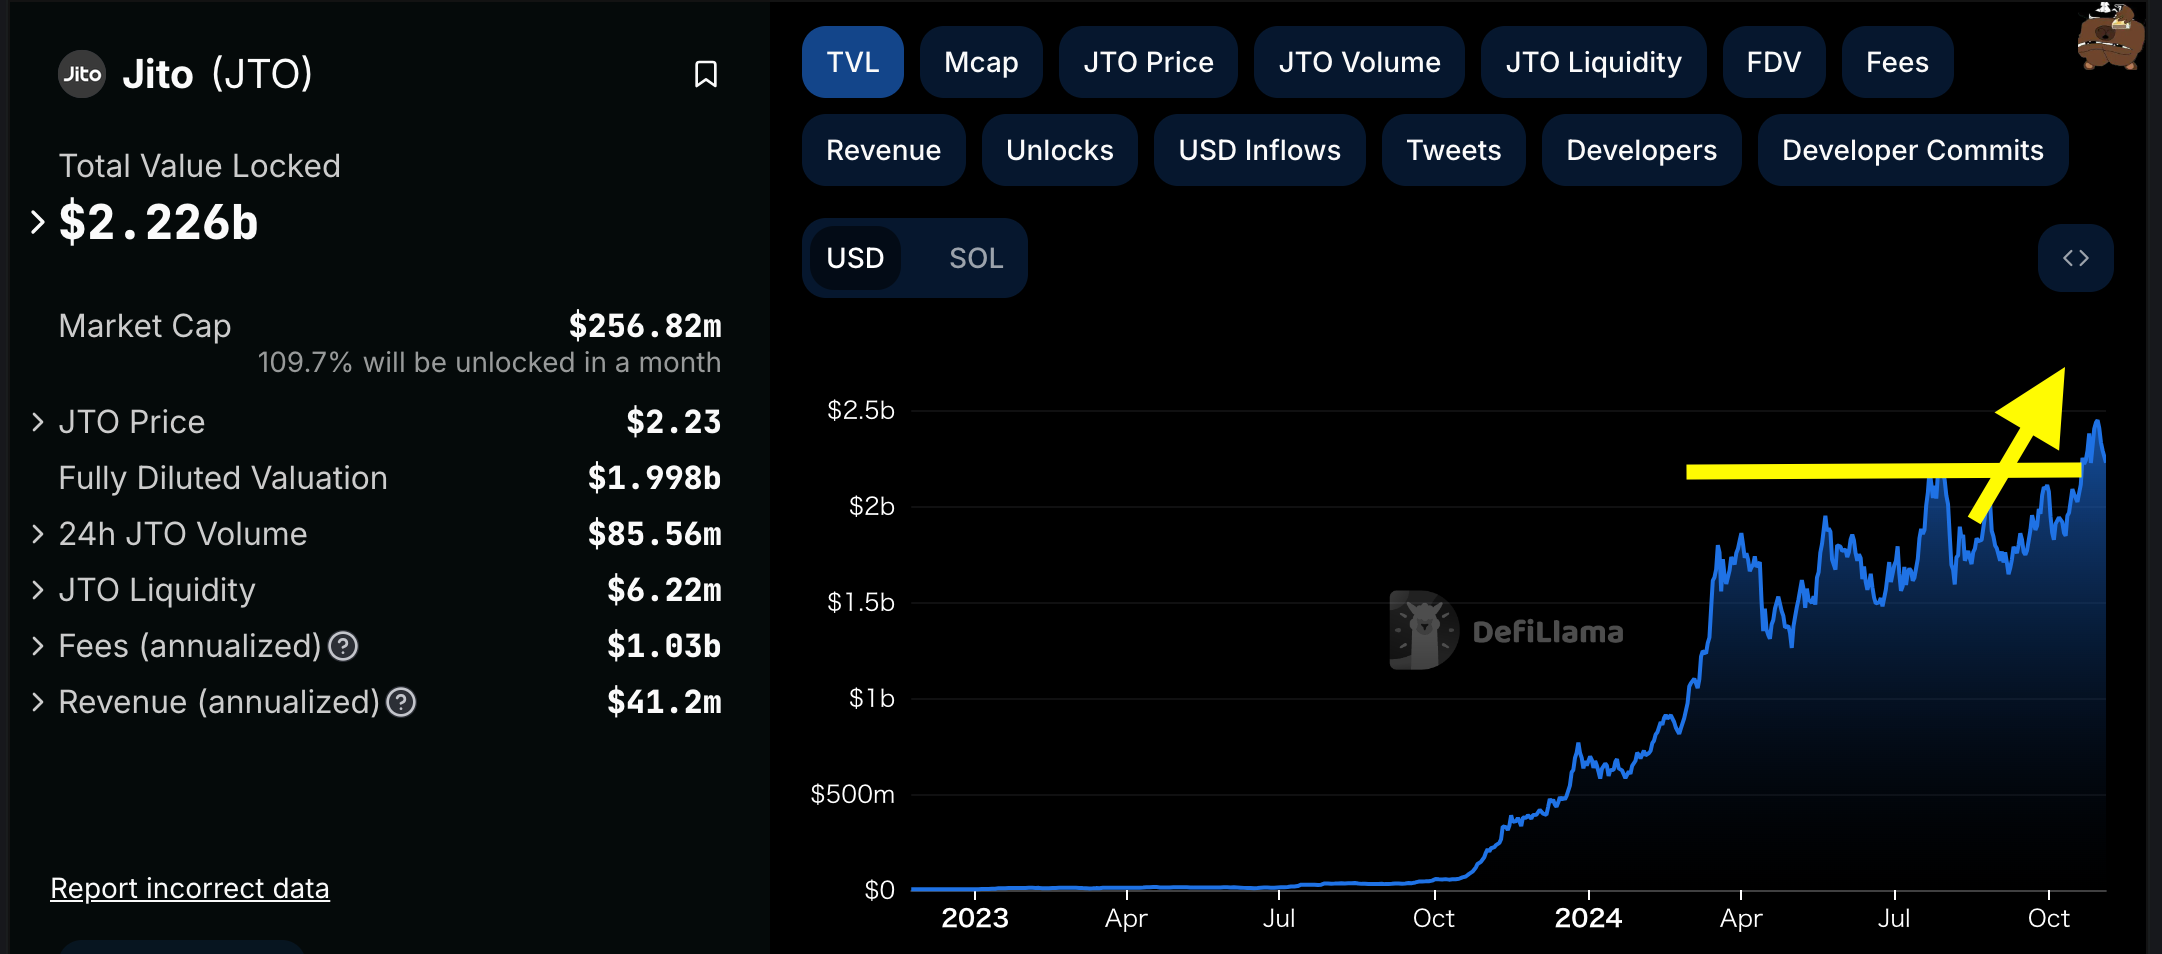Toggle the Revenue chart series
2162x954 pixels.
click(883, 150)
